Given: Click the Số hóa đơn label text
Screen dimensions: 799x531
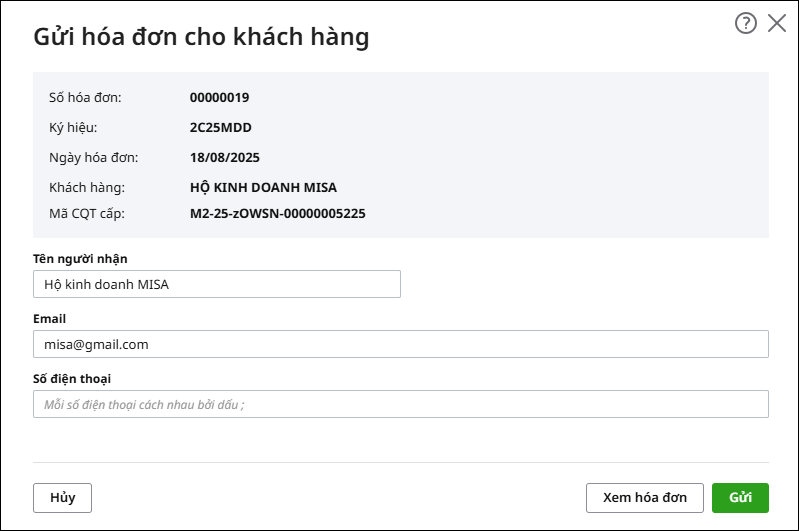Looking at the screenshot, I should point(85,97).
